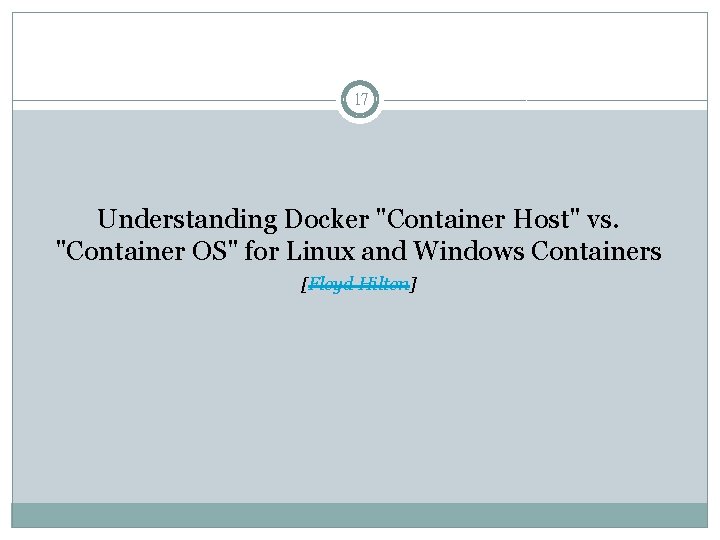Click the word "Docker" in the title
The height and width of the screenshot is (540, 720).
[x=327, y=218]
